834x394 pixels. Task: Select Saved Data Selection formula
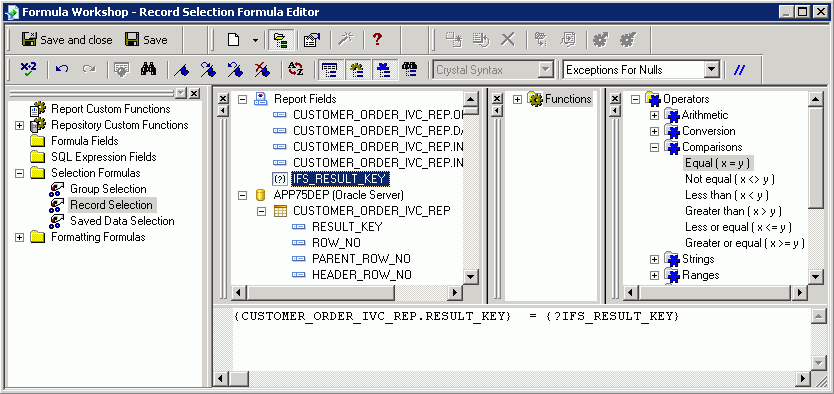pyautogui.click(x=122, y=221)
